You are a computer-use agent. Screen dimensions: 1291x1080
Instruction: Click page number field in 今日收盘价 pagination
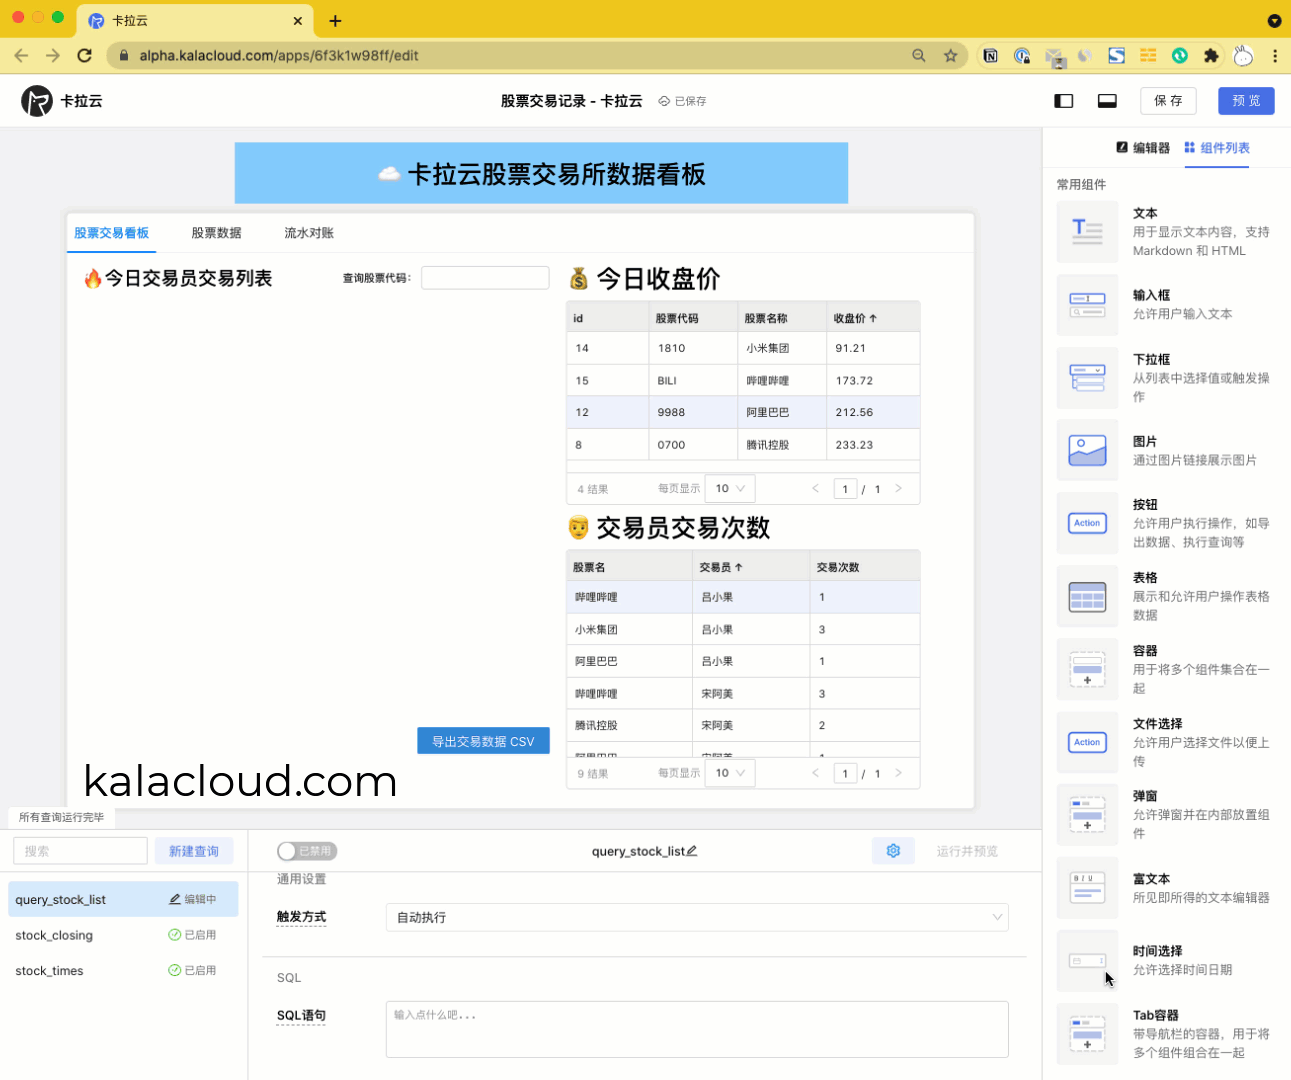pyautogui.click(x=845, y=489)
